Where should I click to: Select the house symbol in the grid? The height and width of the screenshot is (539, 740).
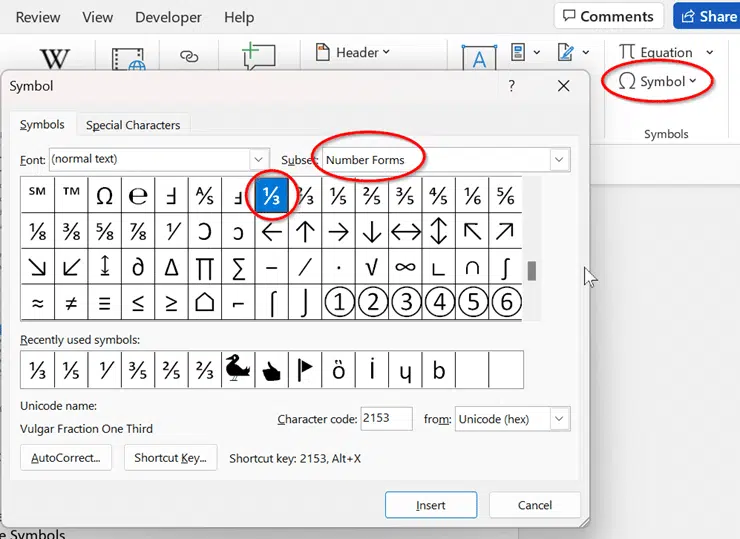[204, 302]
